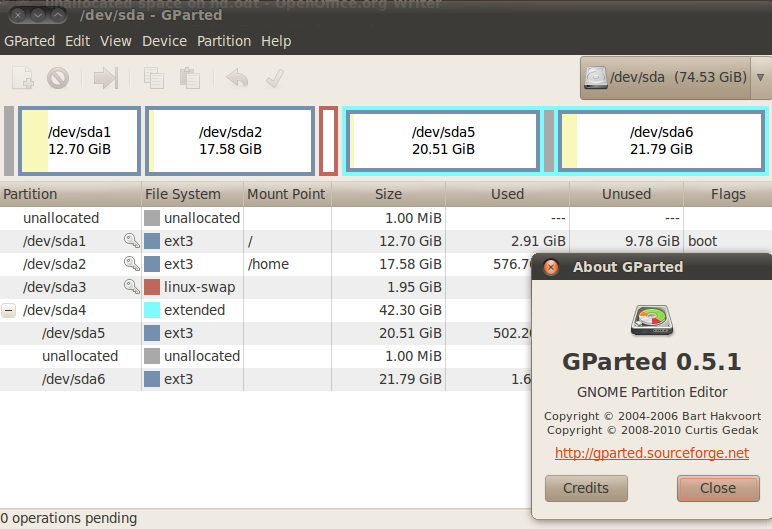This screenshot has width=772, height=529.
Task: Select the /dev/sda5 partition row
Action: coord(266,333)
